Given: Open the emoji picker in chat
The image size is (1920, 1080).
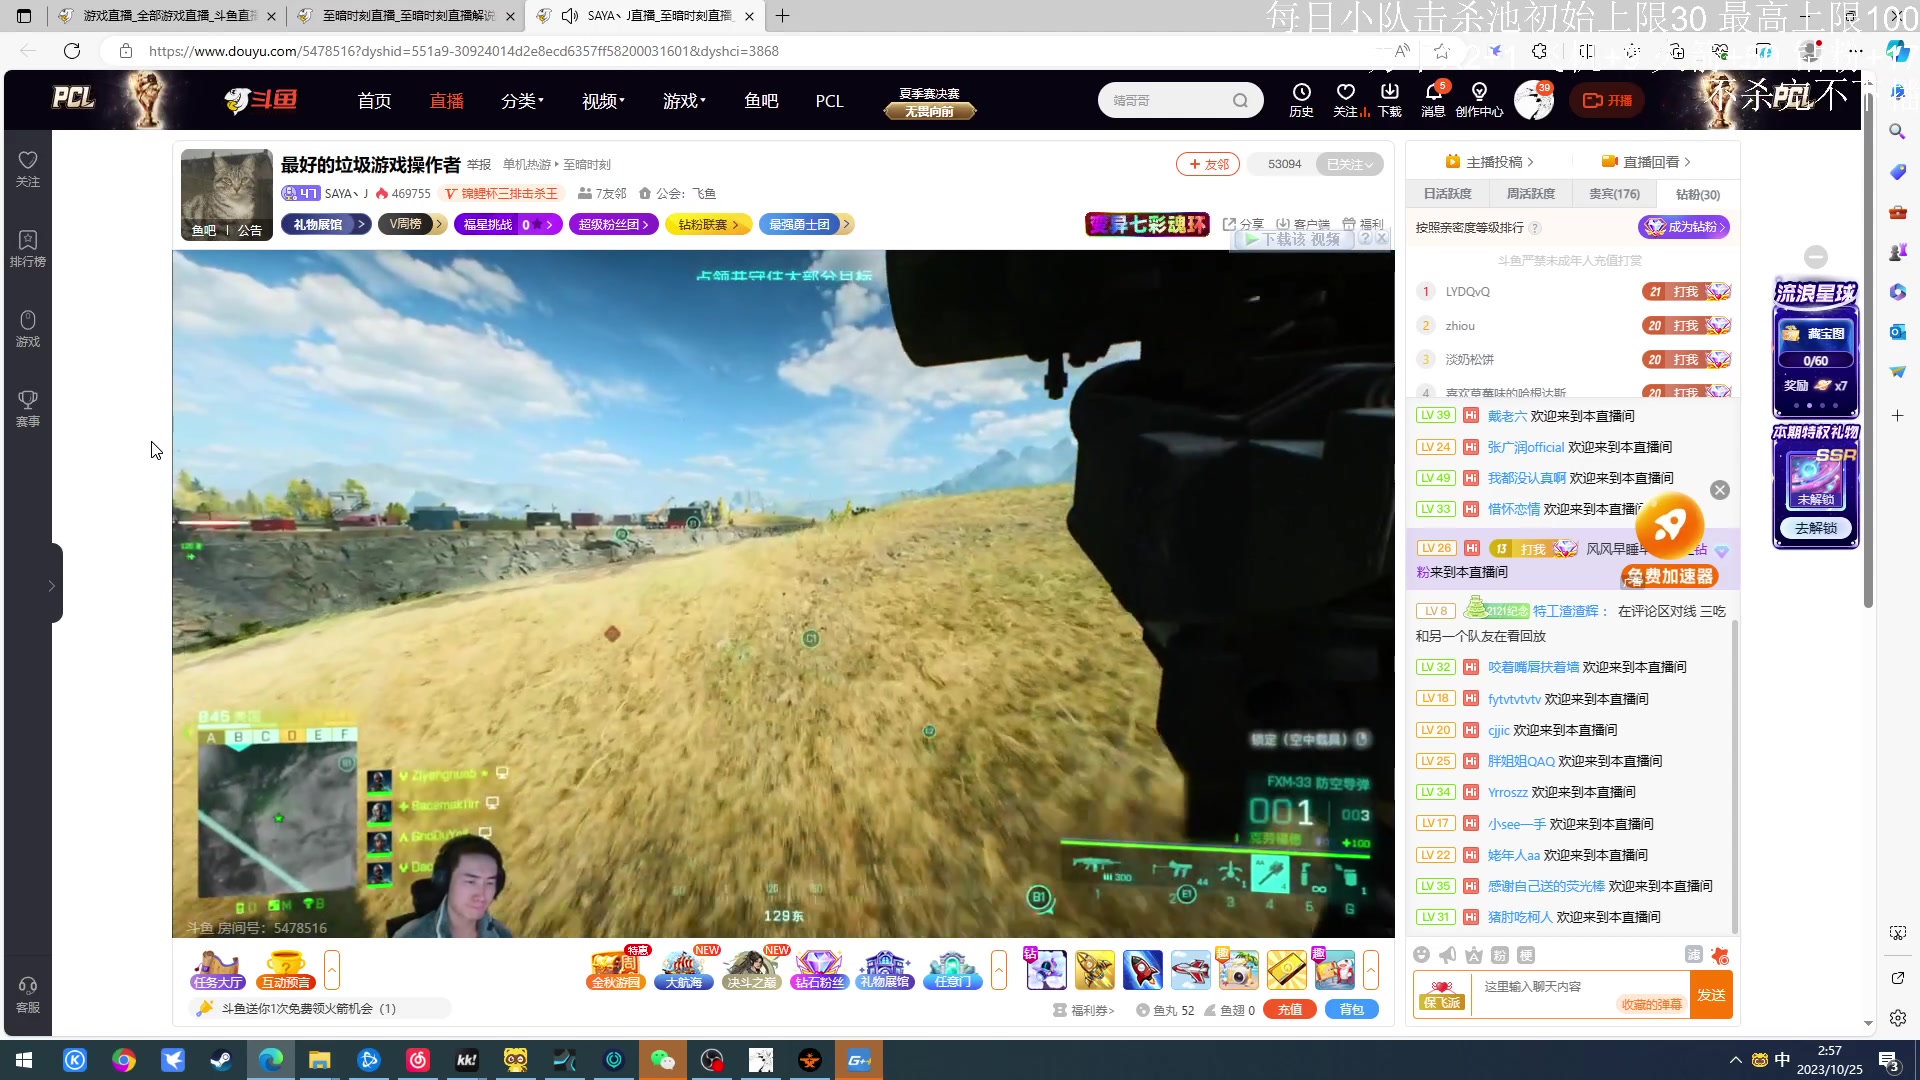Looking at the screenshot, I should 1421,955.
